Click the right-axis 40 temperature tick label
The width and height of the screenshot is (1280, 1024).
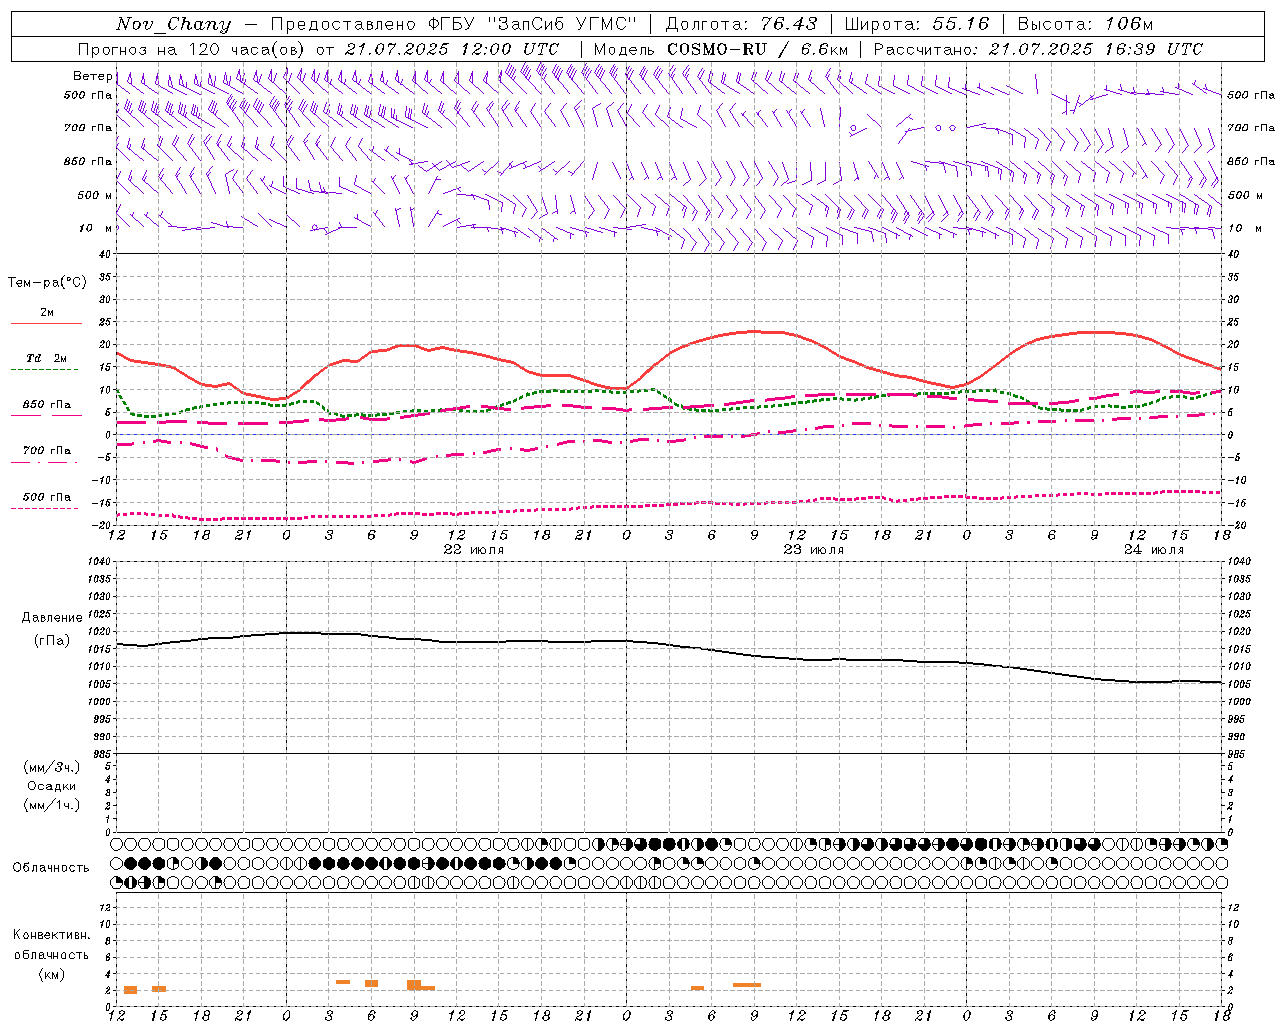click(x=1233, y=254)
